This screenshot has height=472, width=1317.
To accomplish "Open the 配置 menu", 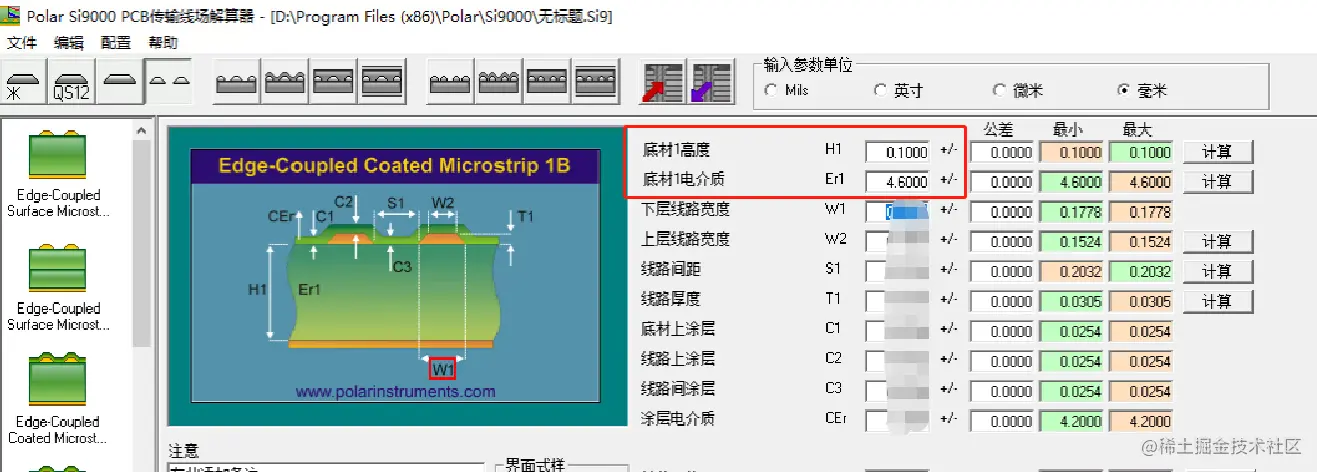I will tap(116, 42).
